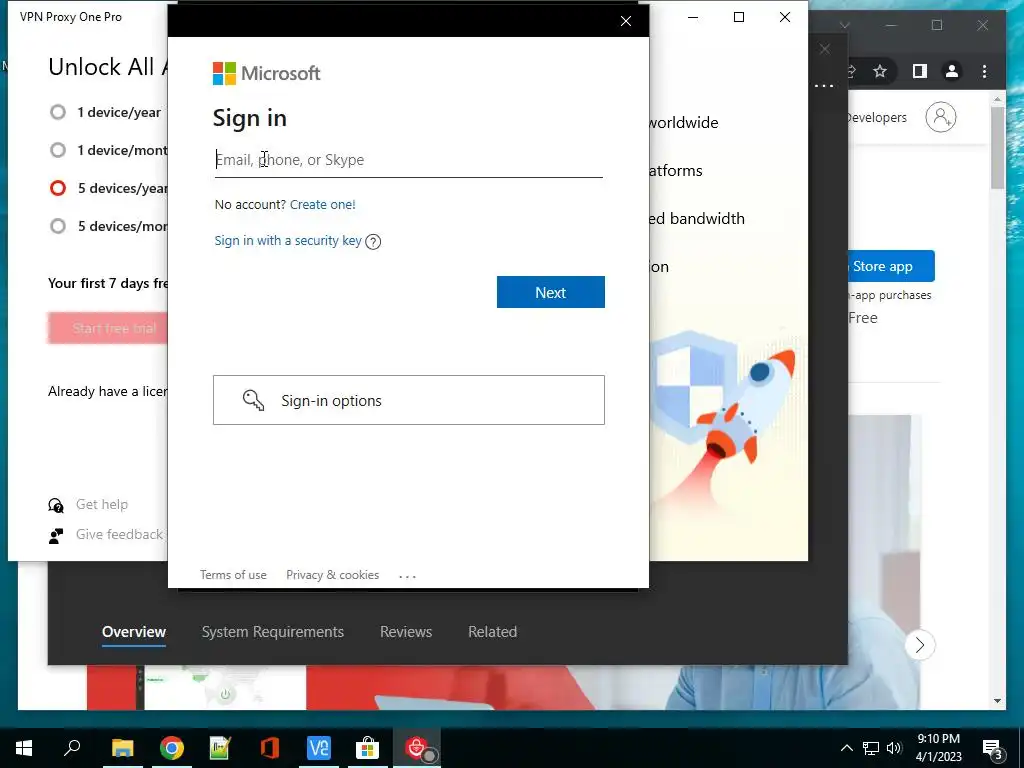Open Give feedback link in VPN app
The width and height of the screenshot is (1024, 768).
pyautogui.click(x=120, y=534)
